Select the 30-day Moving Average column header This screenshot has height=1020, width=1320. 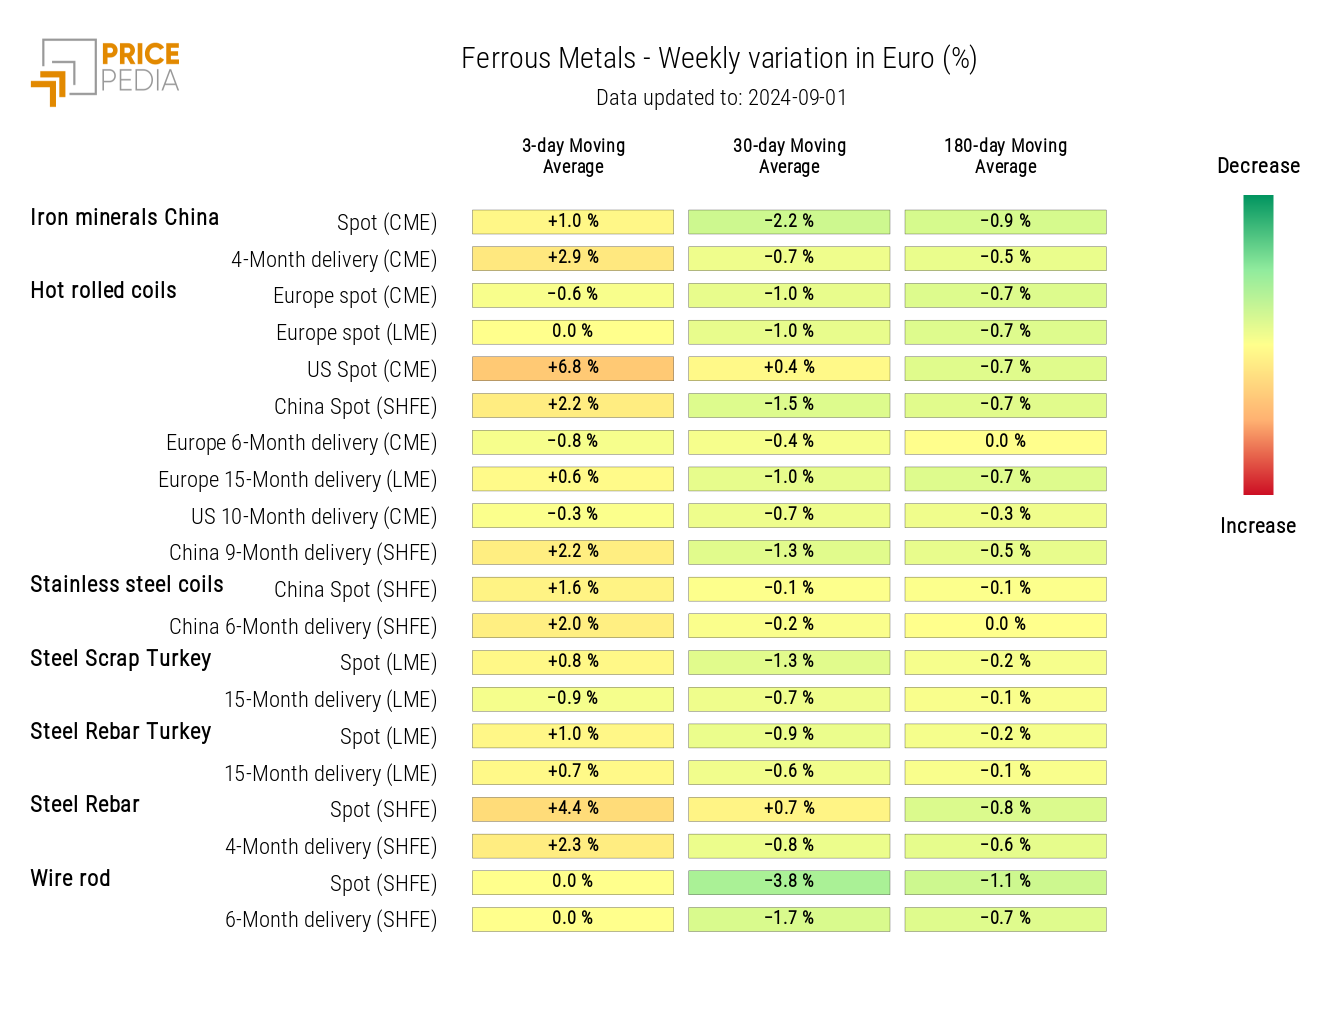pos(789,156)
